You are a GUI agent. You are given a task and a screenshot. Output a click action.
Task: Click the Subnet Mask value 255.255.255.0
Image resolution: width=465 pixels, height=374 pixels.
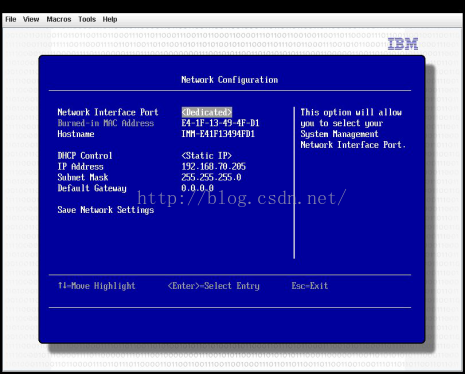click(211, 177)
